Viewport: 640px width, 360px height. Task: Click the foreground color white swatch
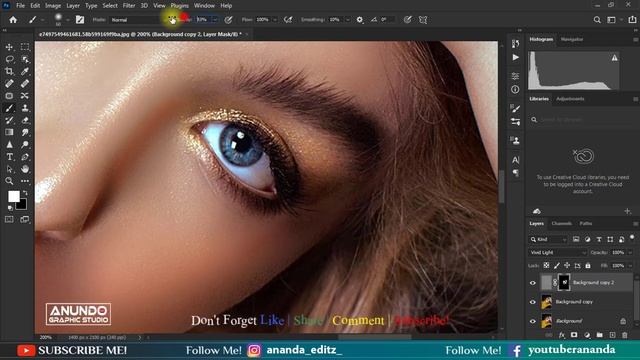(13, 196)
